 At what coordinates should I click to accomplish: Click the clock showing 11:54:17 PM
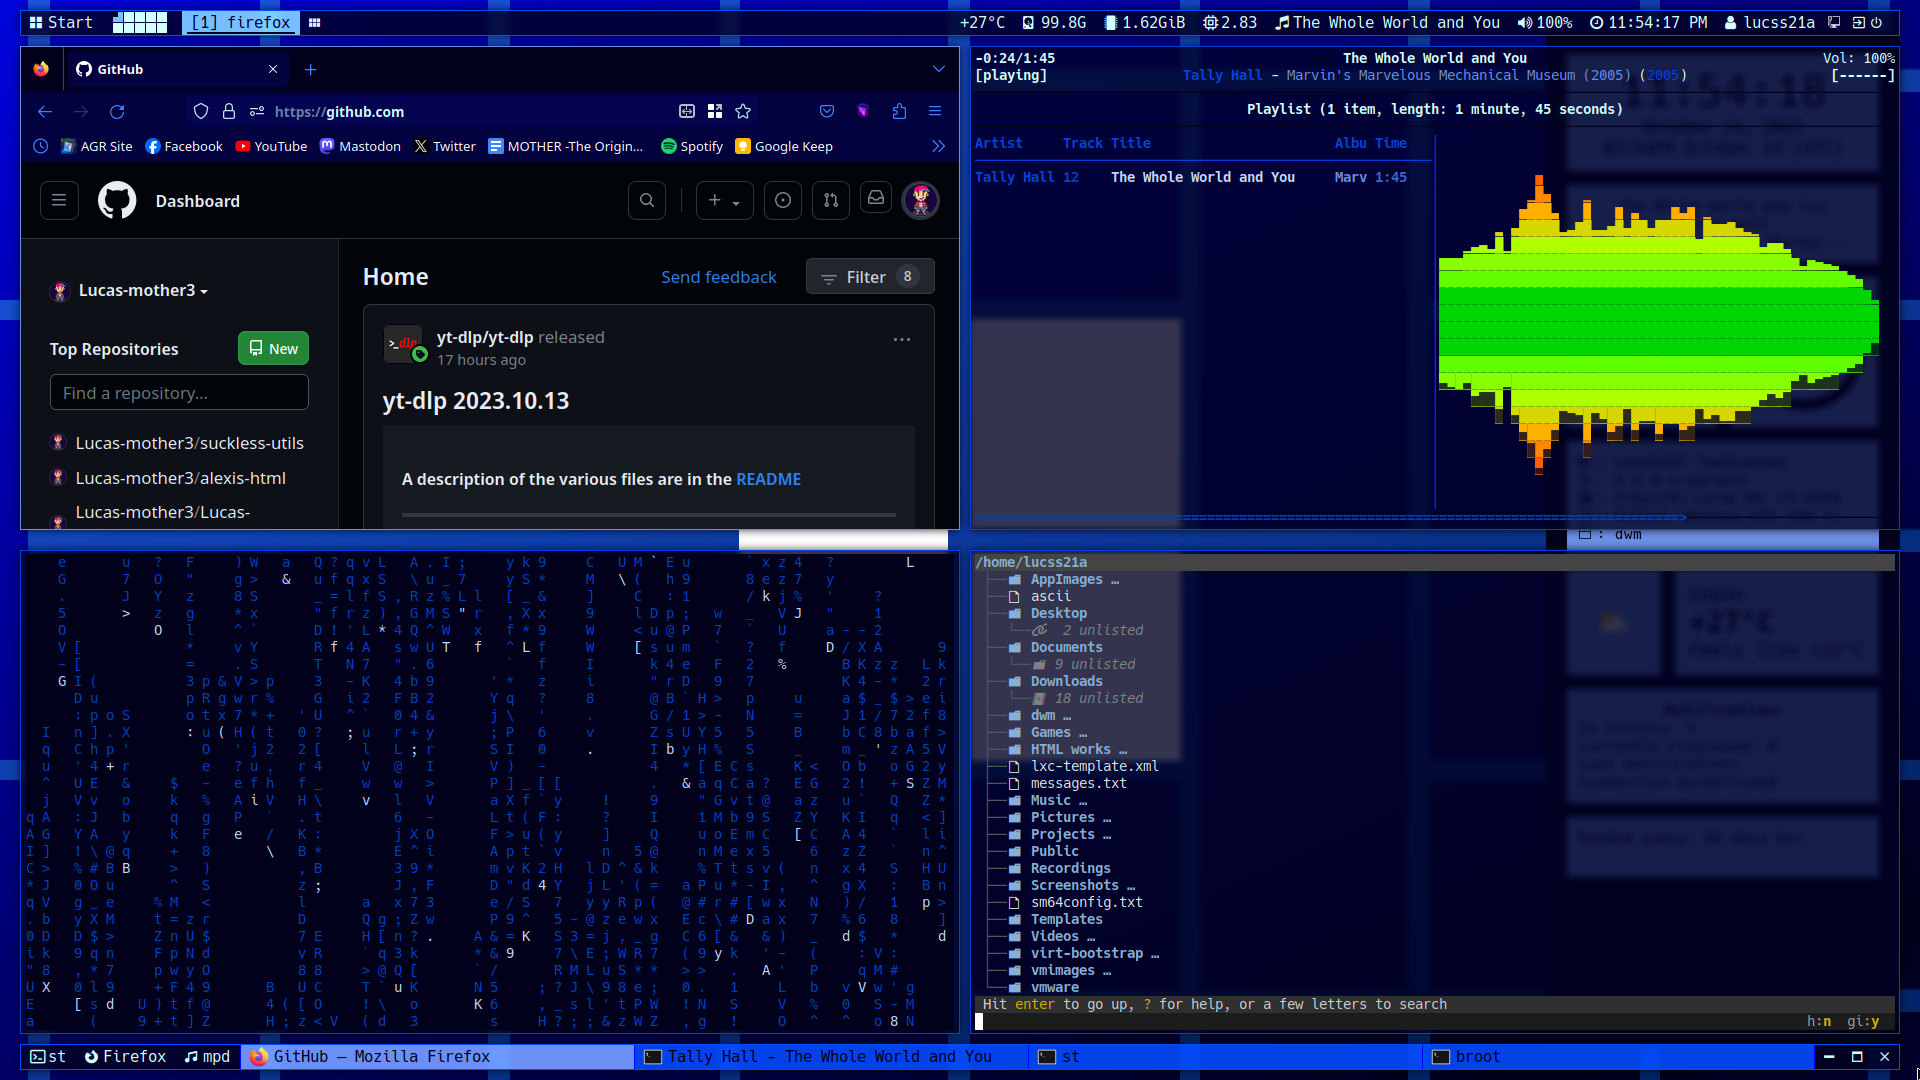click(x=1648, y=22)
